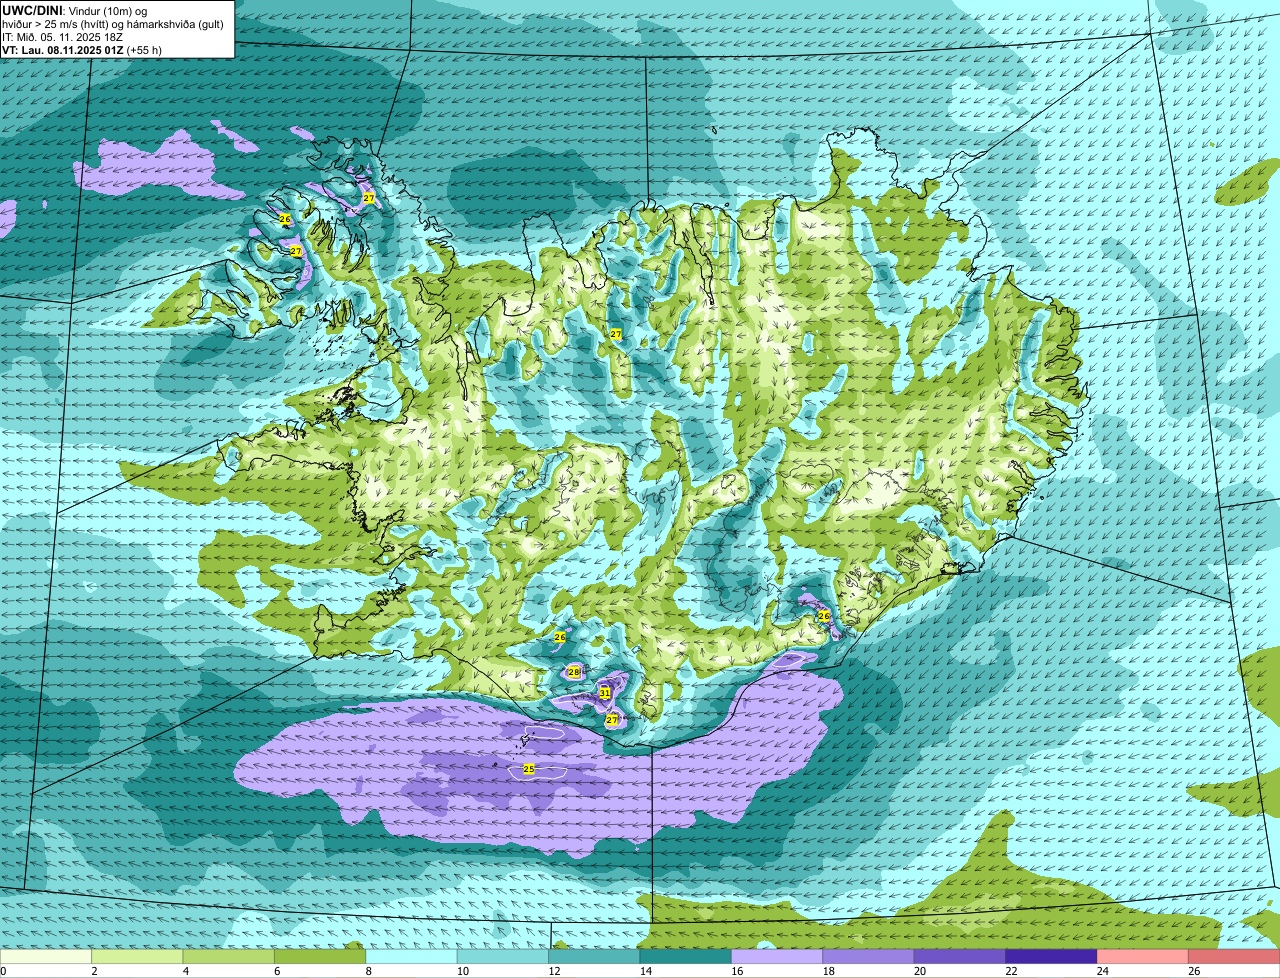Pick the 4–6 m/s light green swatch

pos(228,957)
